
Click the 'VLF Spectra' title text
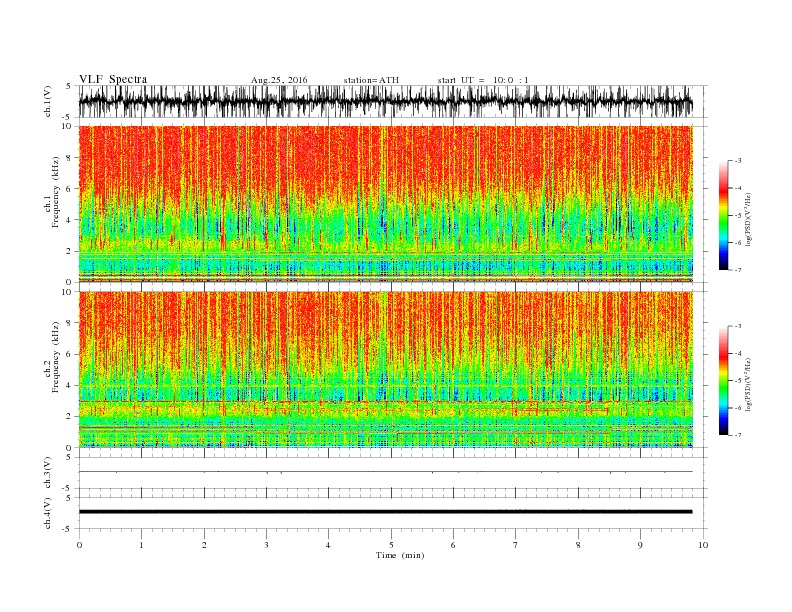[x=113, y=79]
